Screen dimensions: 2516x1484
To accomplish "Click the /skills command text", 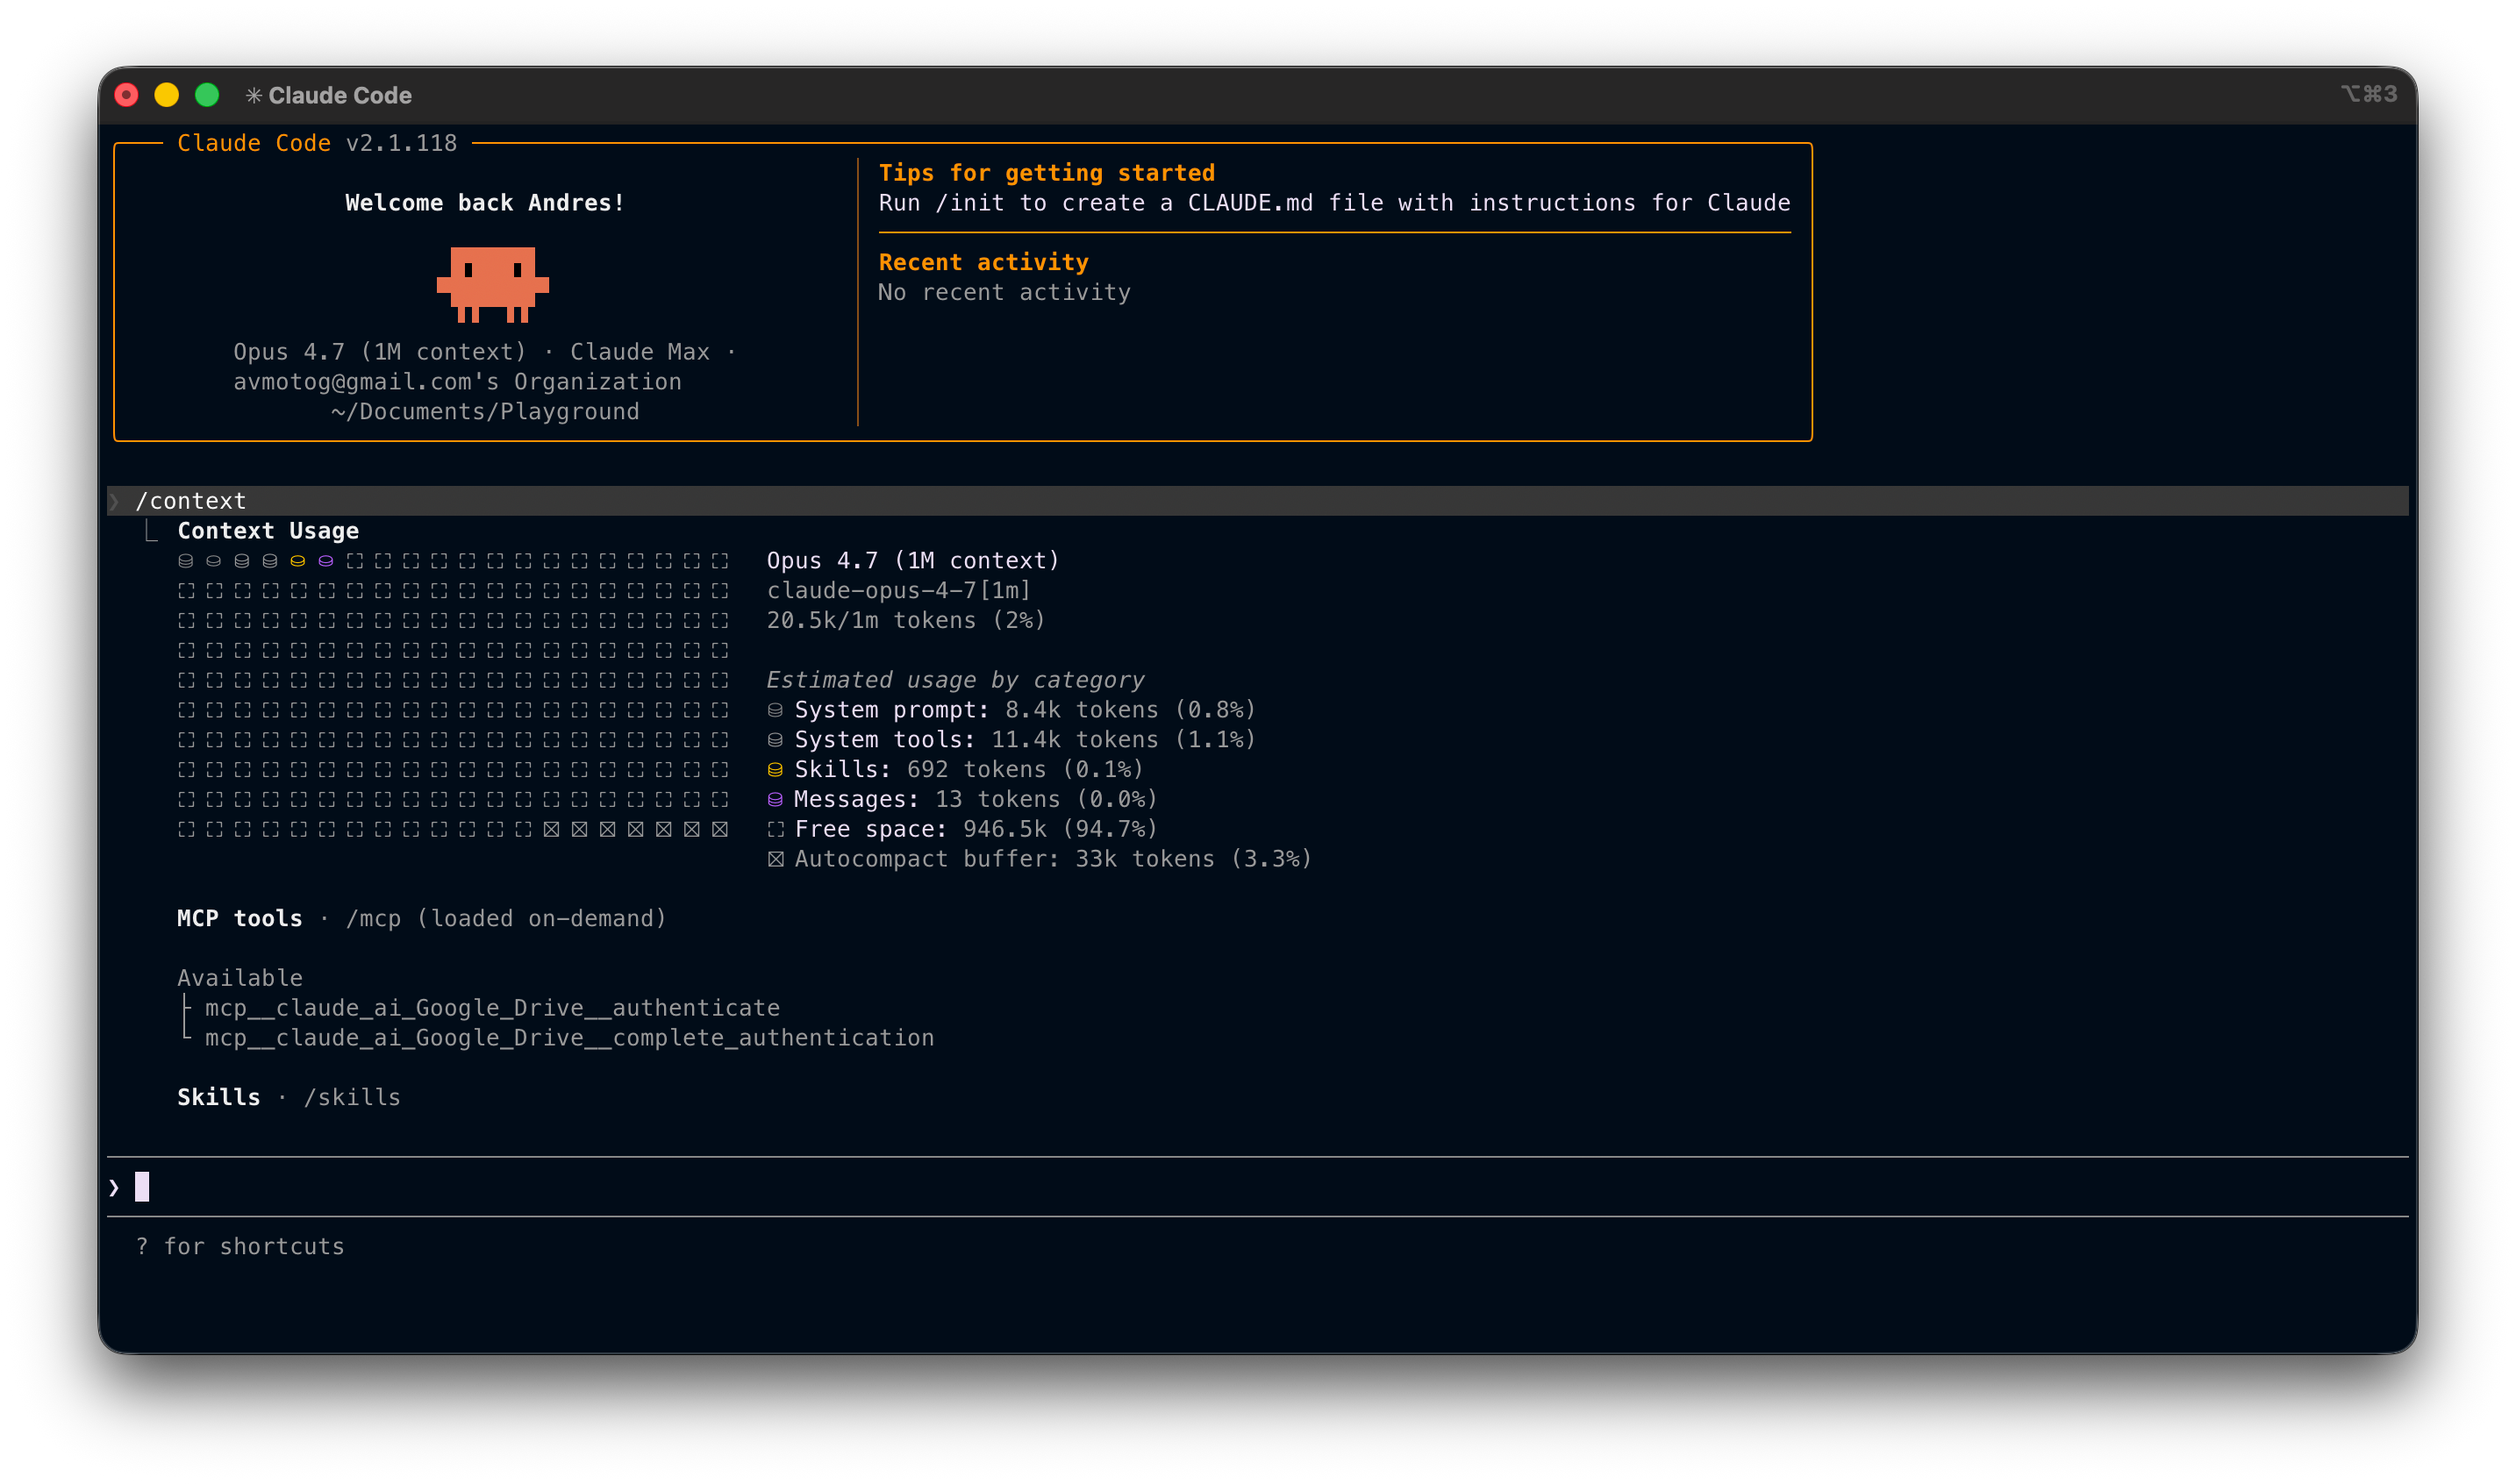I will tap(352, 1098).
